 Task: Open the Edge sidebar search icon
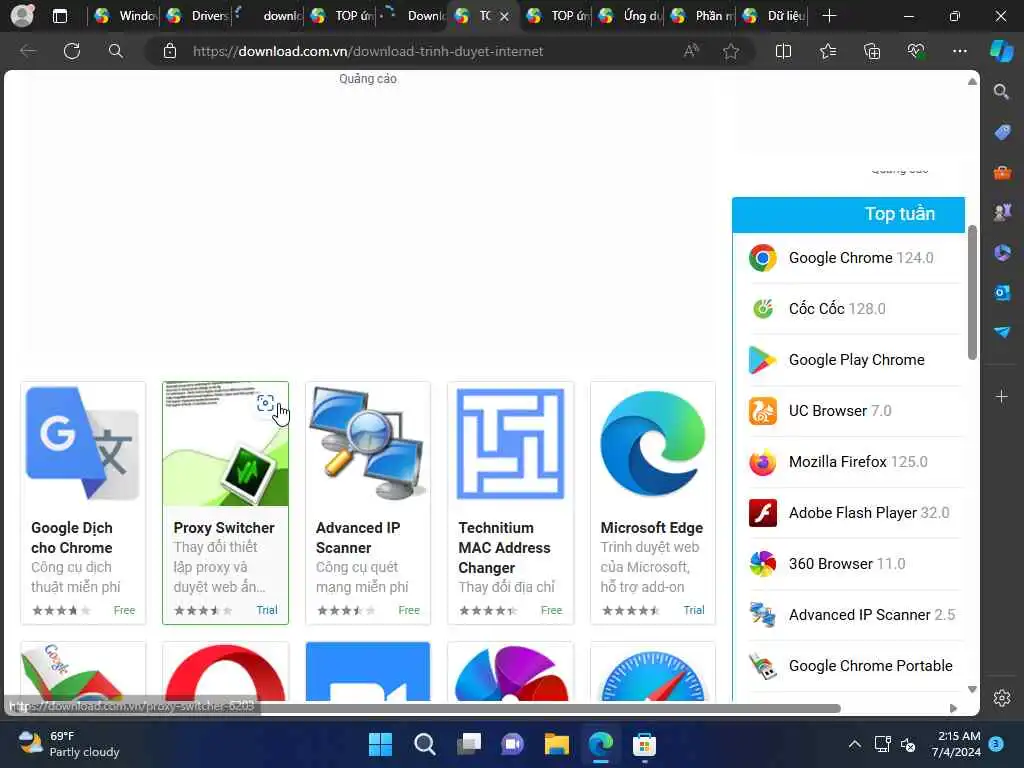[x=1002, y=91]
